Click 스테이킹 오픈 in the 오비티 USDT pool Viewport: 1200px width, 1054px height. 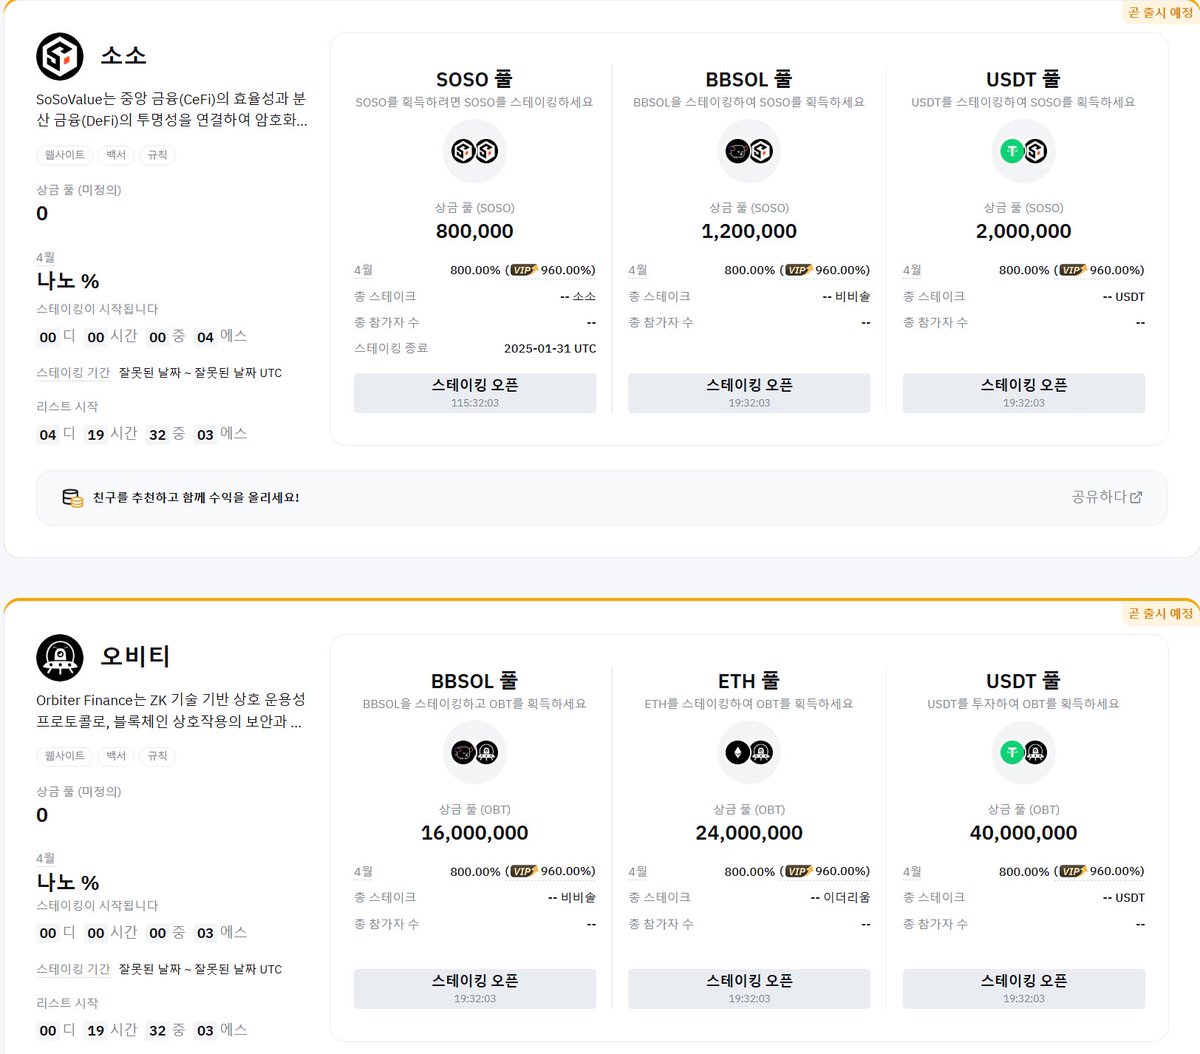pyautogui.click(x=1024, y=989)
